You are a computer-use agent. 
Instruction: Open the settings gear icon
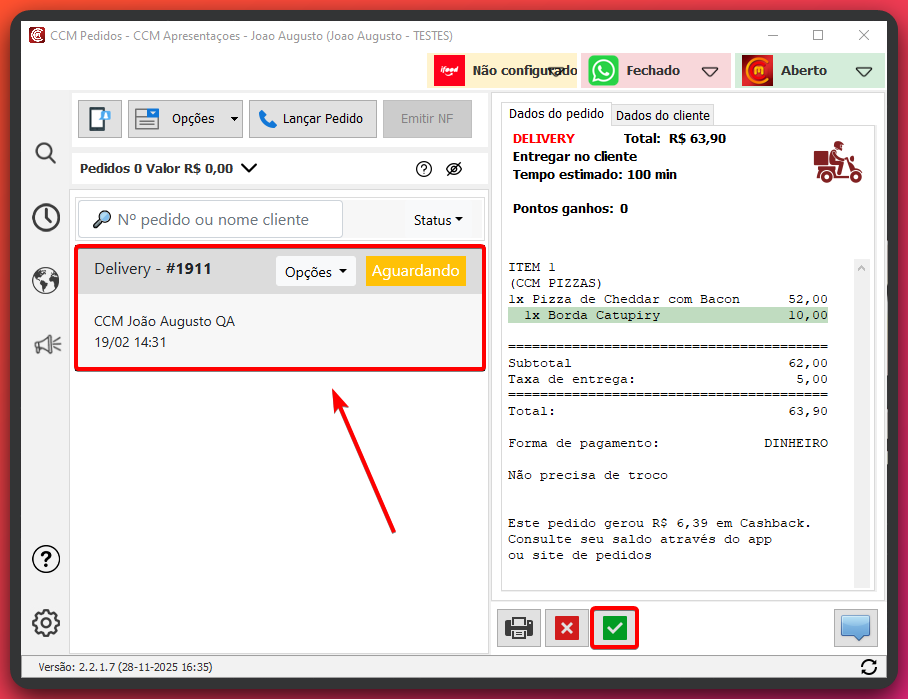46,623
